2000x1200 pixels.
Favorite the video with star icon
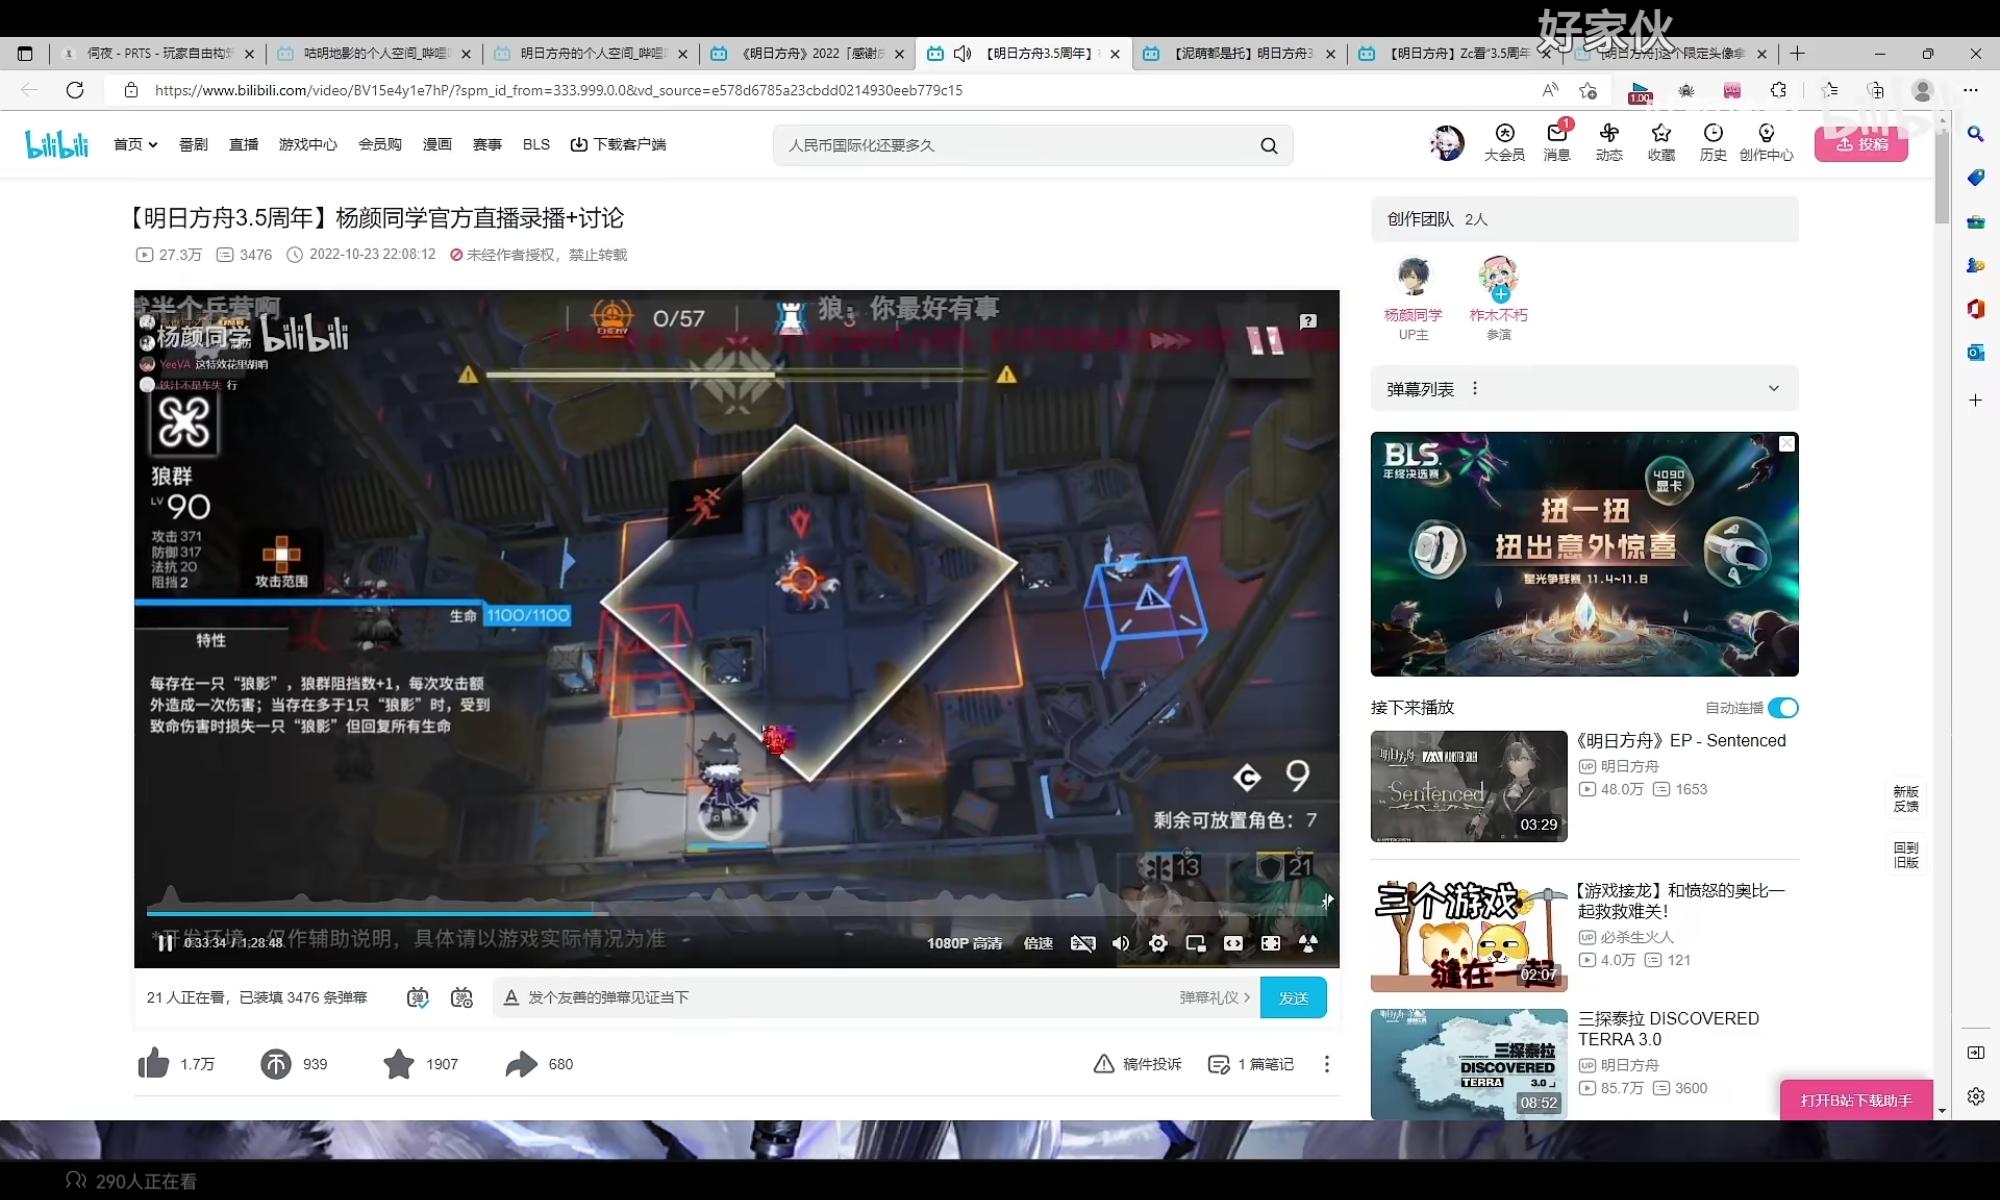pyautogui.click(x=398, y=1064)
